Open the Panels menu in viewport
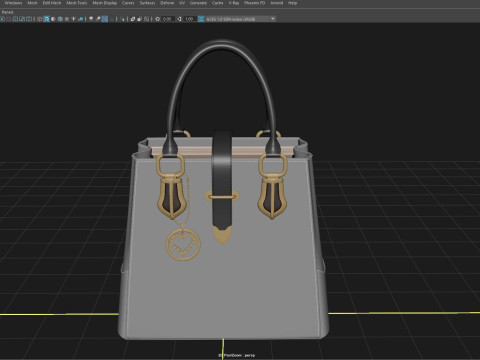 7,12
